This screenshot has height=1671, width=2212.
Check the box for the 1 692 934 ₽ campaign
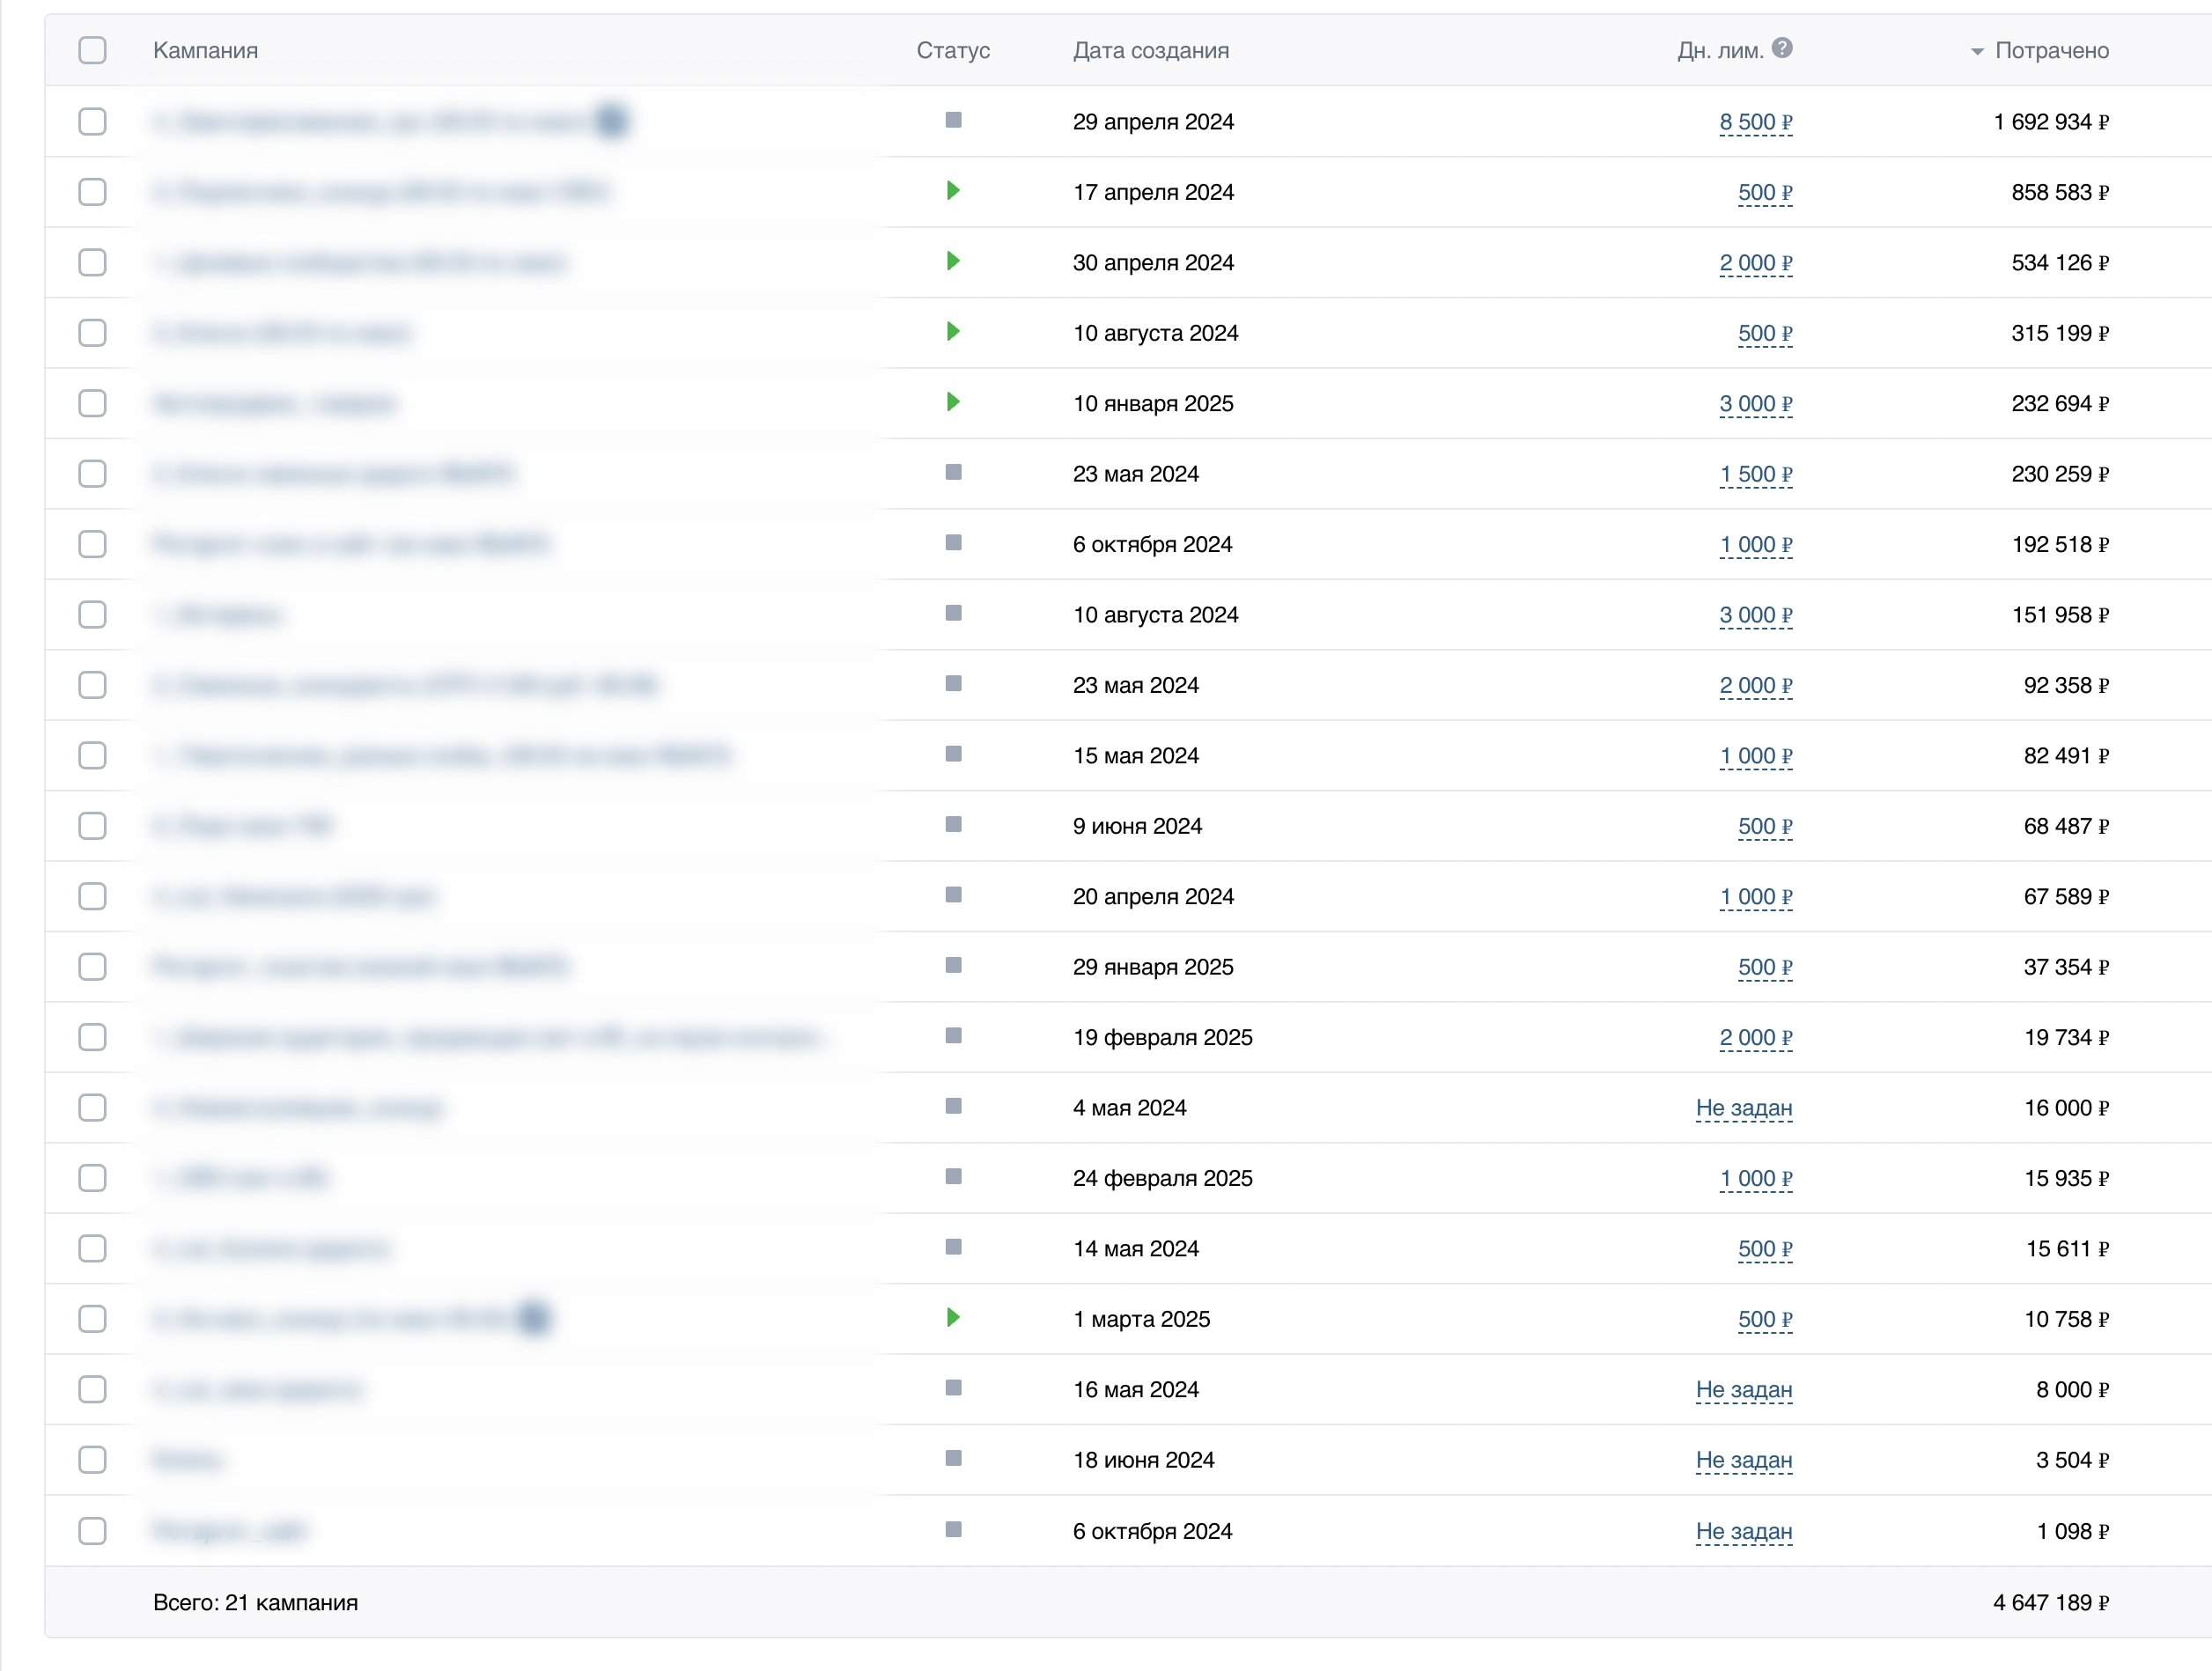coord(92,121)
